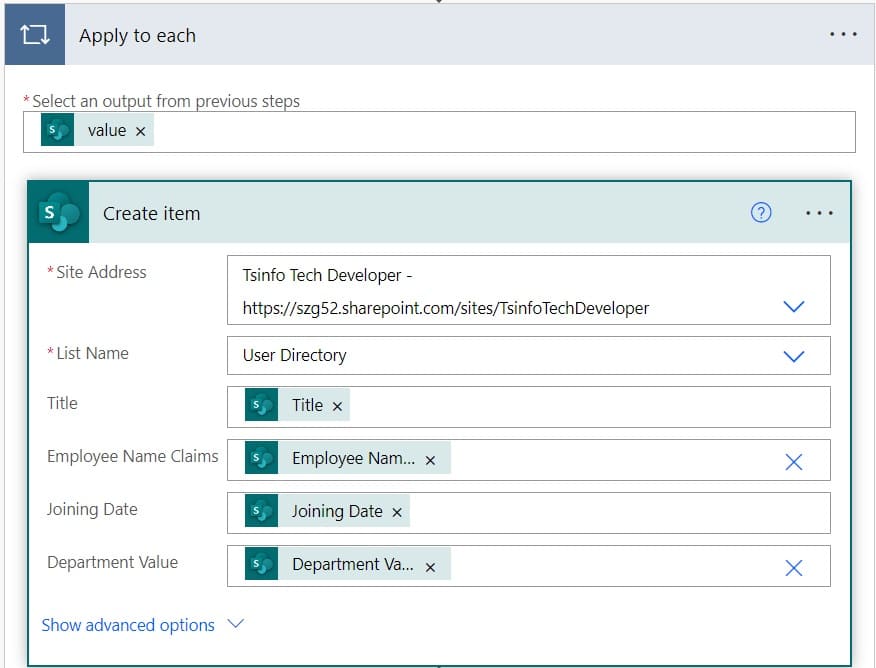Click User Directory list name text
This screenshot has height=668, width=876.
(x=294, y=355)
